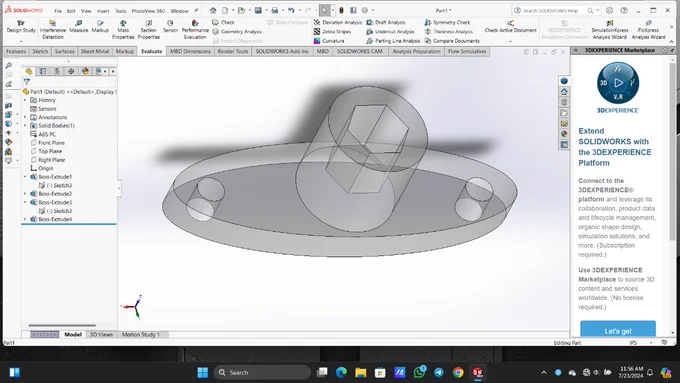Open the Windows Start menu
The width and height of the screenshot is (680, 383).
point(203,372)
